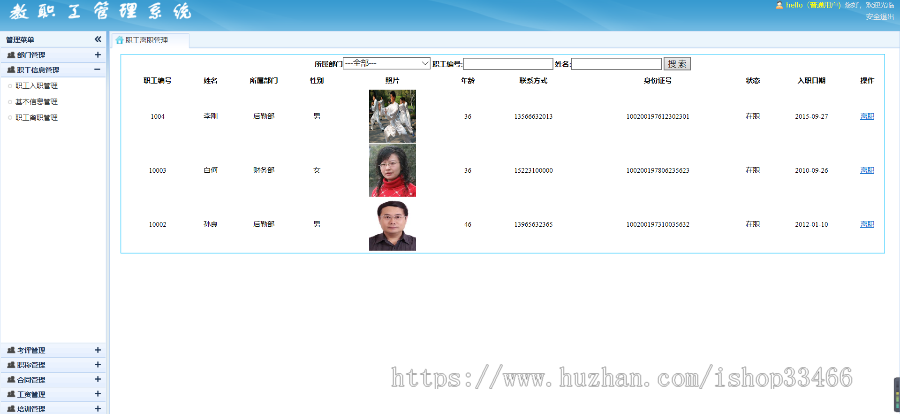Click the 搜索 search button

pos(677,64)
